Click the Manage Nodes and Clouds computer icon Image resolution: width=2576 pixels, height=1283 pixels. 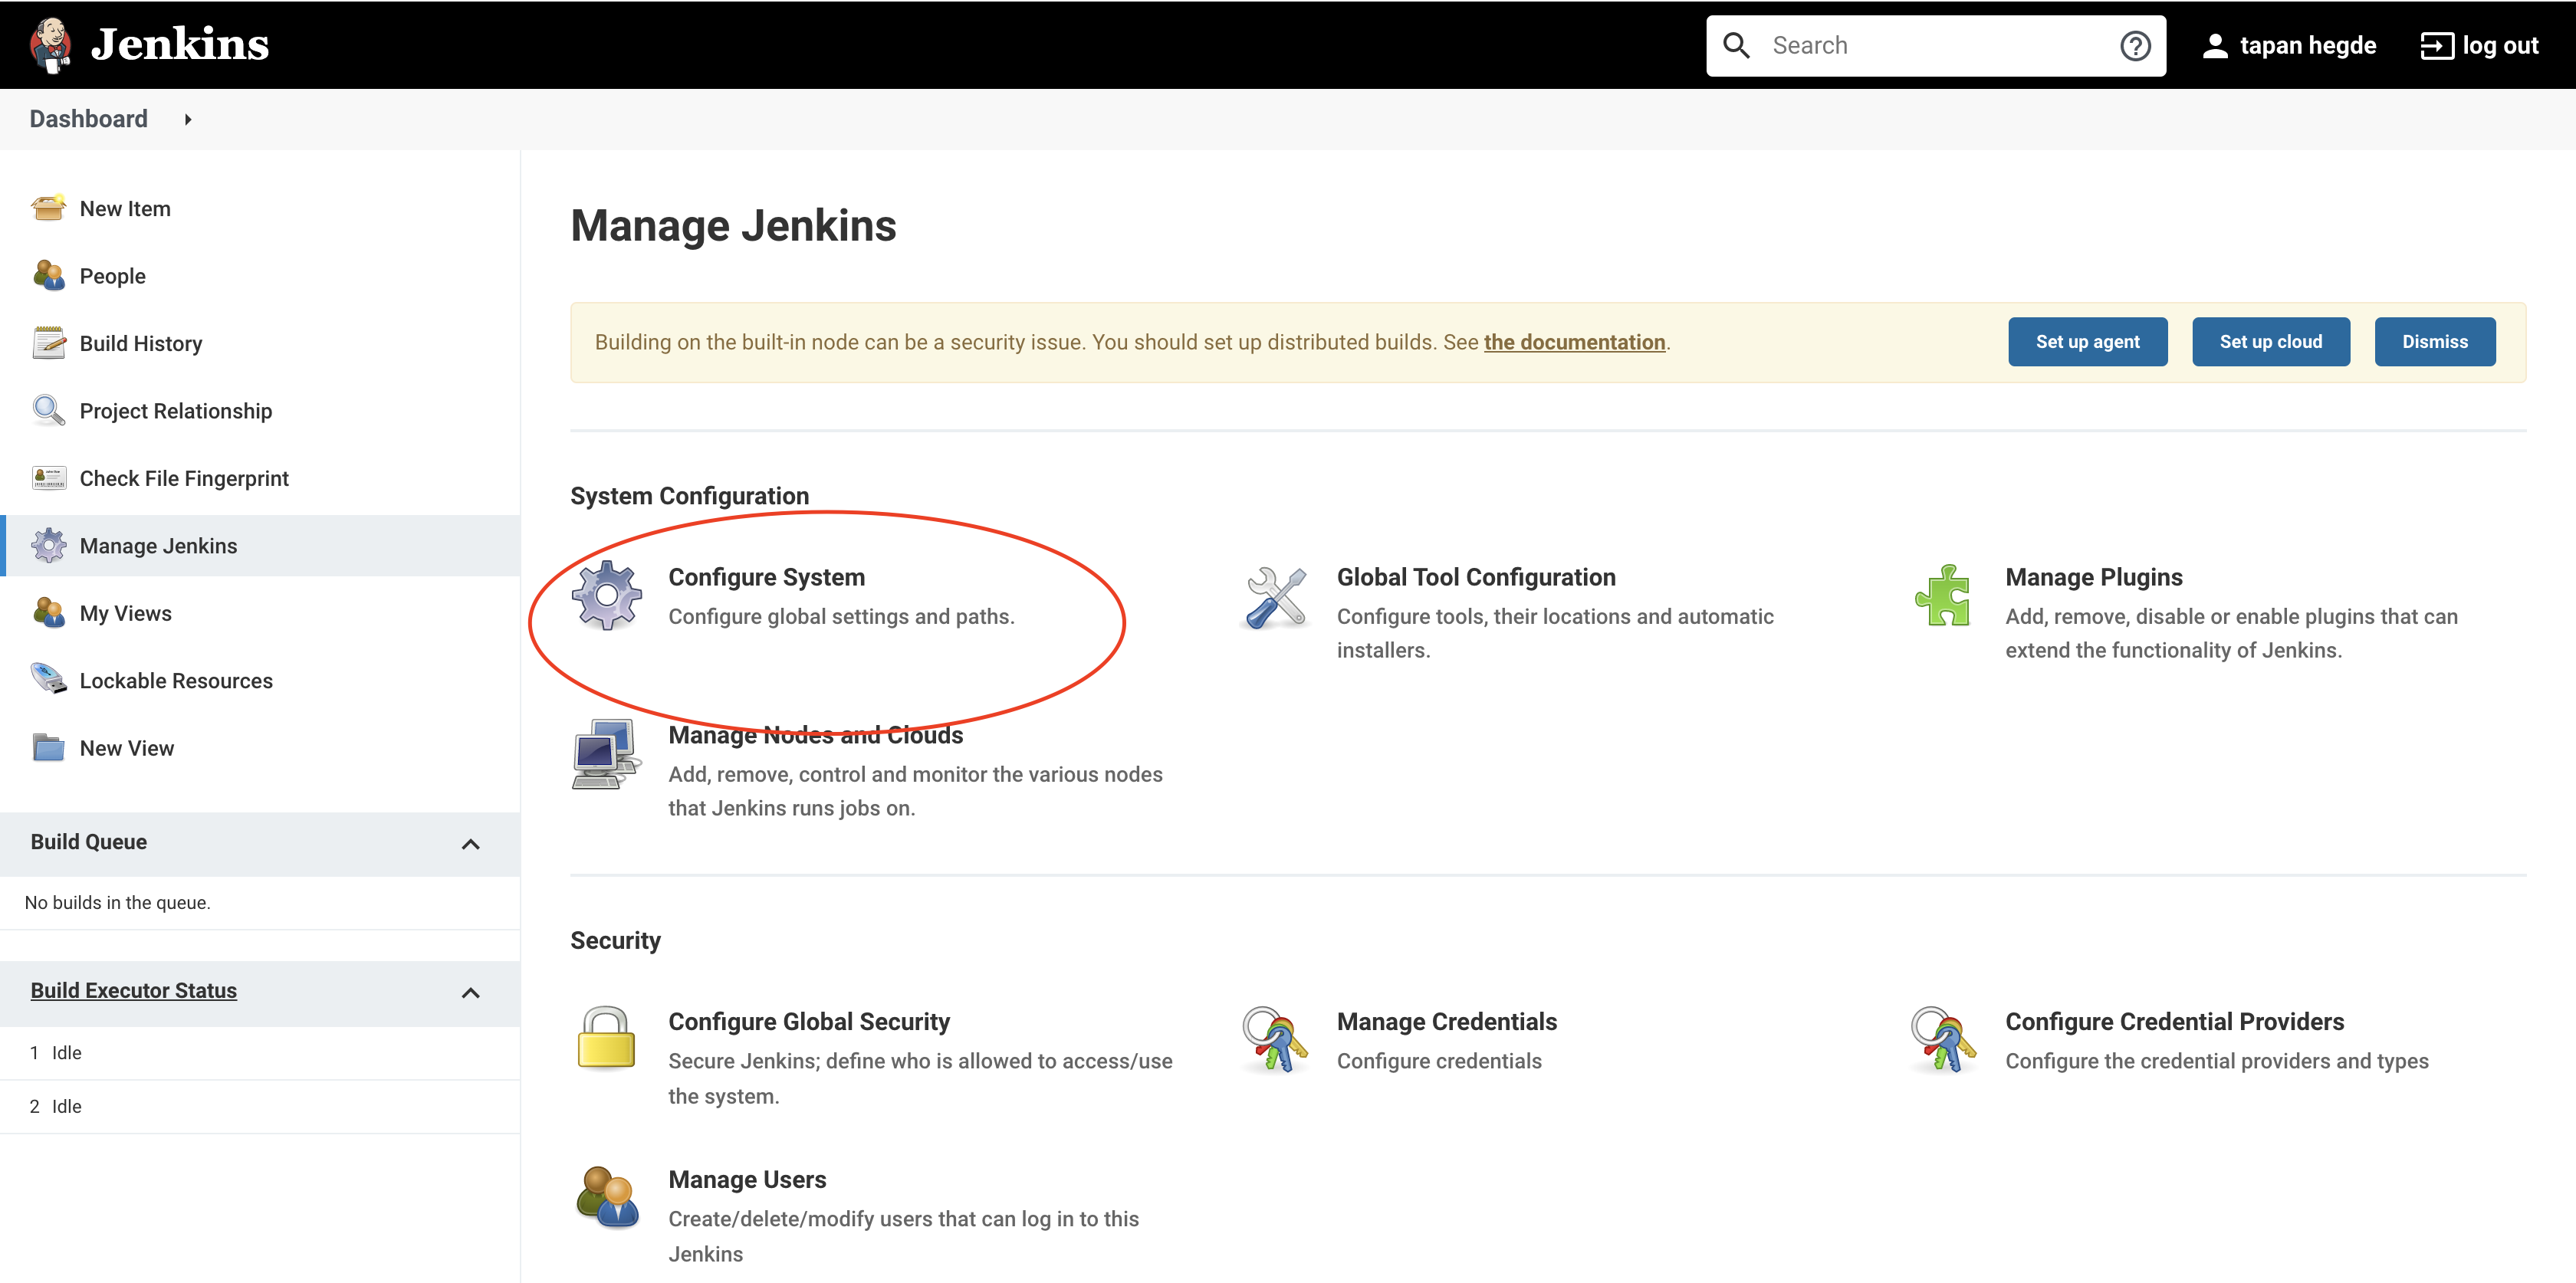tap(606, 755)
